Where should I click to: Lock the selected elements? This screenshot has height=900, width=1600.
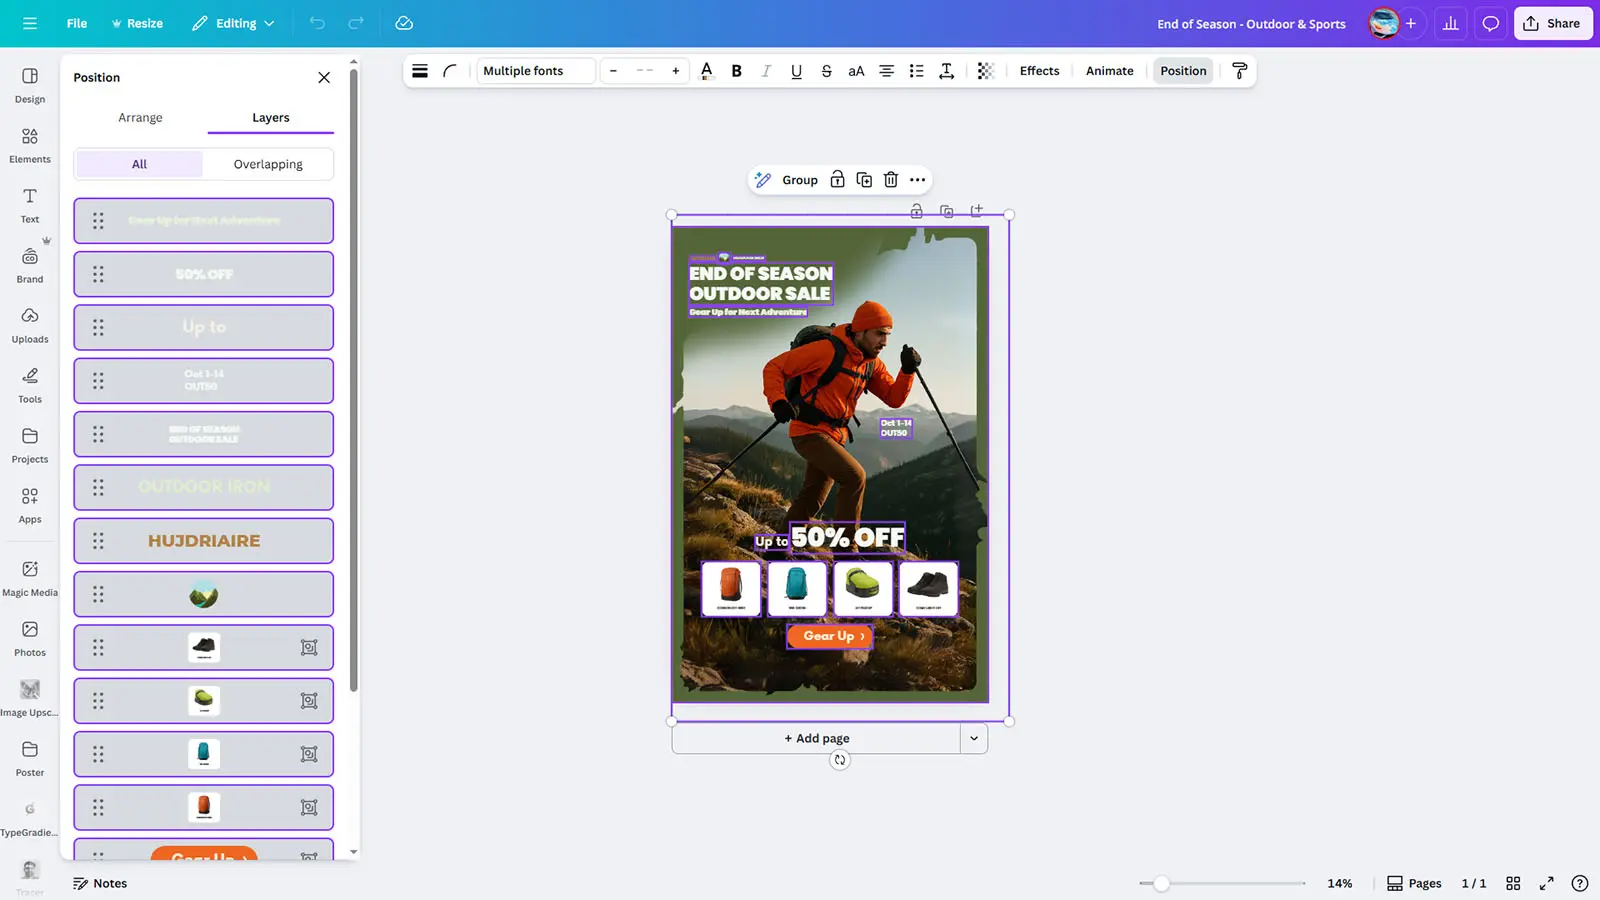(x=837, y=180)
